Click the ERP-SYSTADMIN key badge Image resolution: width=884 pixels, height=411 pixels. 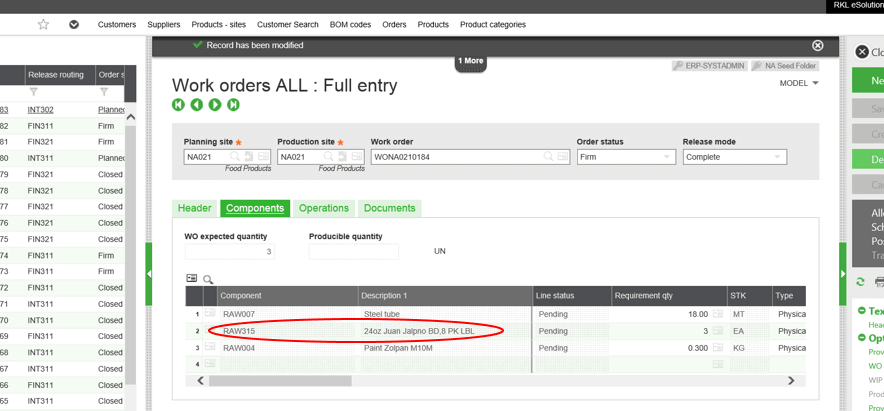(710, 66)
